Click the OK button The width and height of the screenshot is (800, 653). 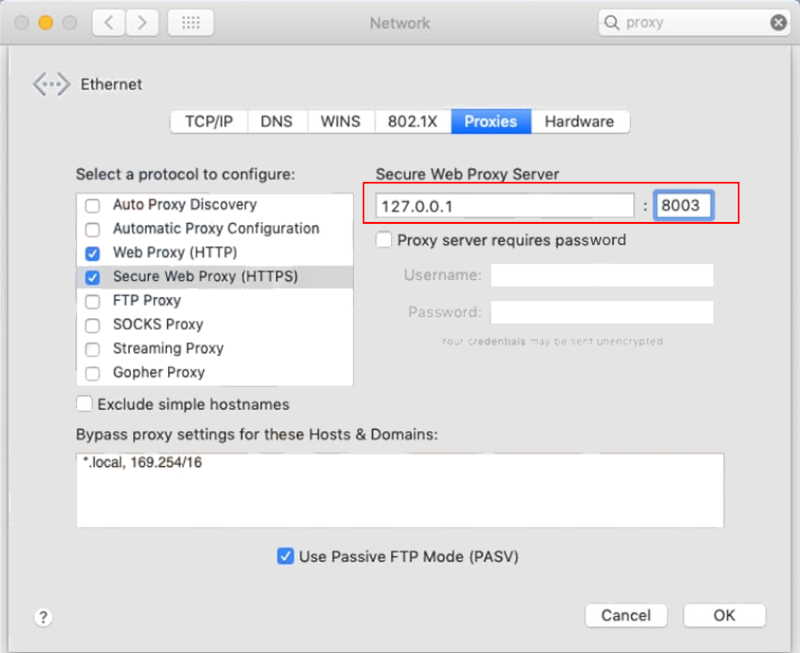(724, 615)
